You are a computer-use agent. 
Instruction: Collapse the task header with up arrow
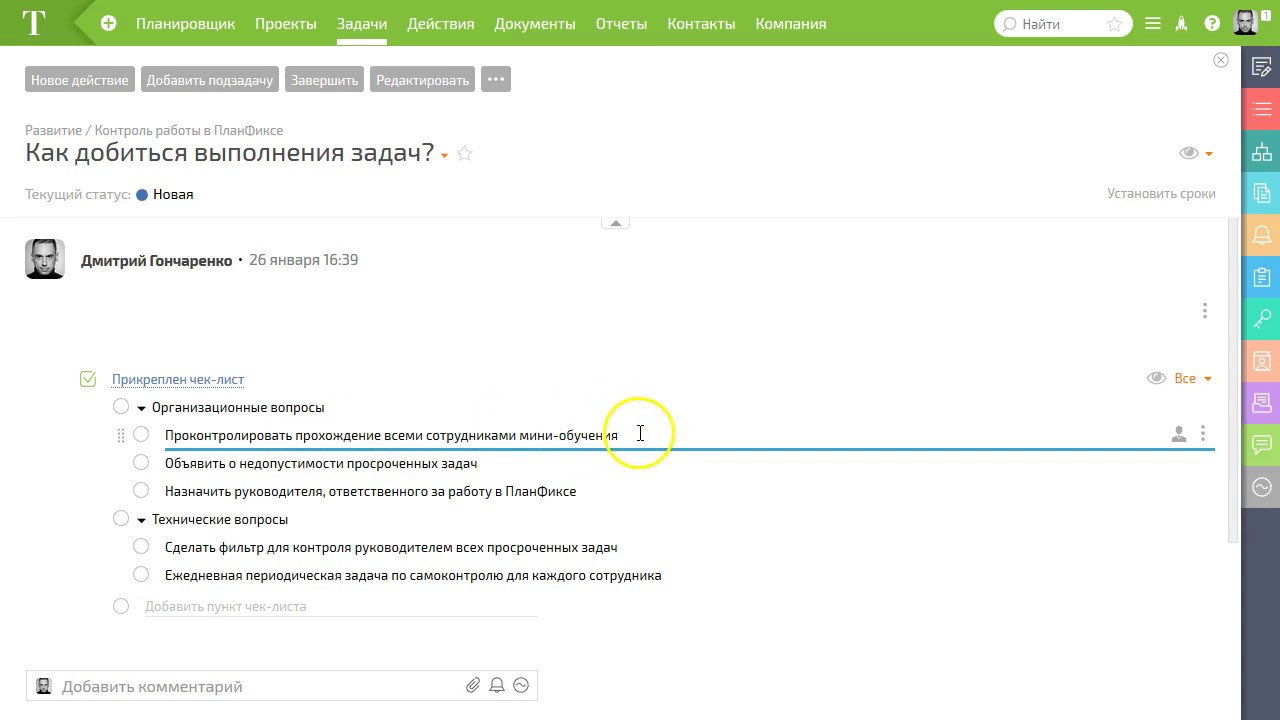[615, 223]
